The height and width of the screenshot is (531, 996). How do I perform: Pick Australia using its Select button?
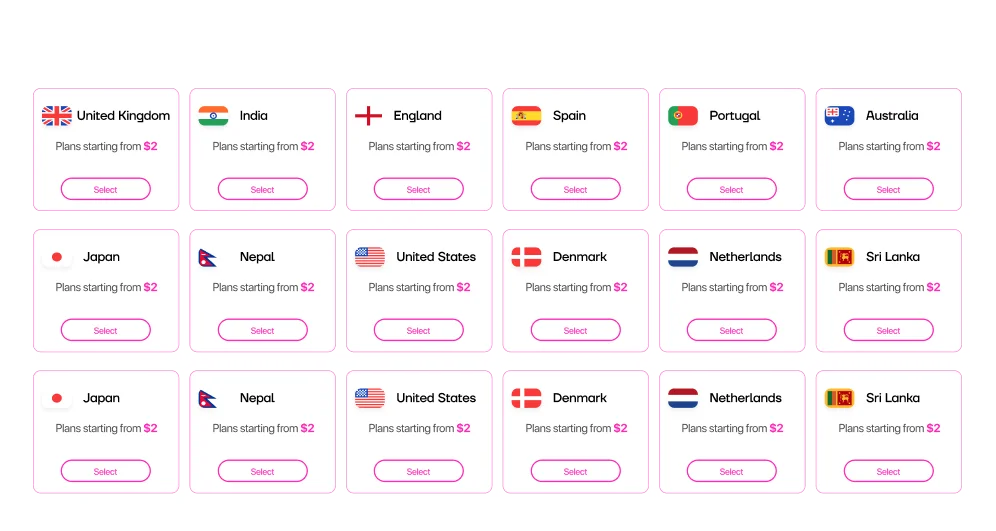[x=888, y=189]
